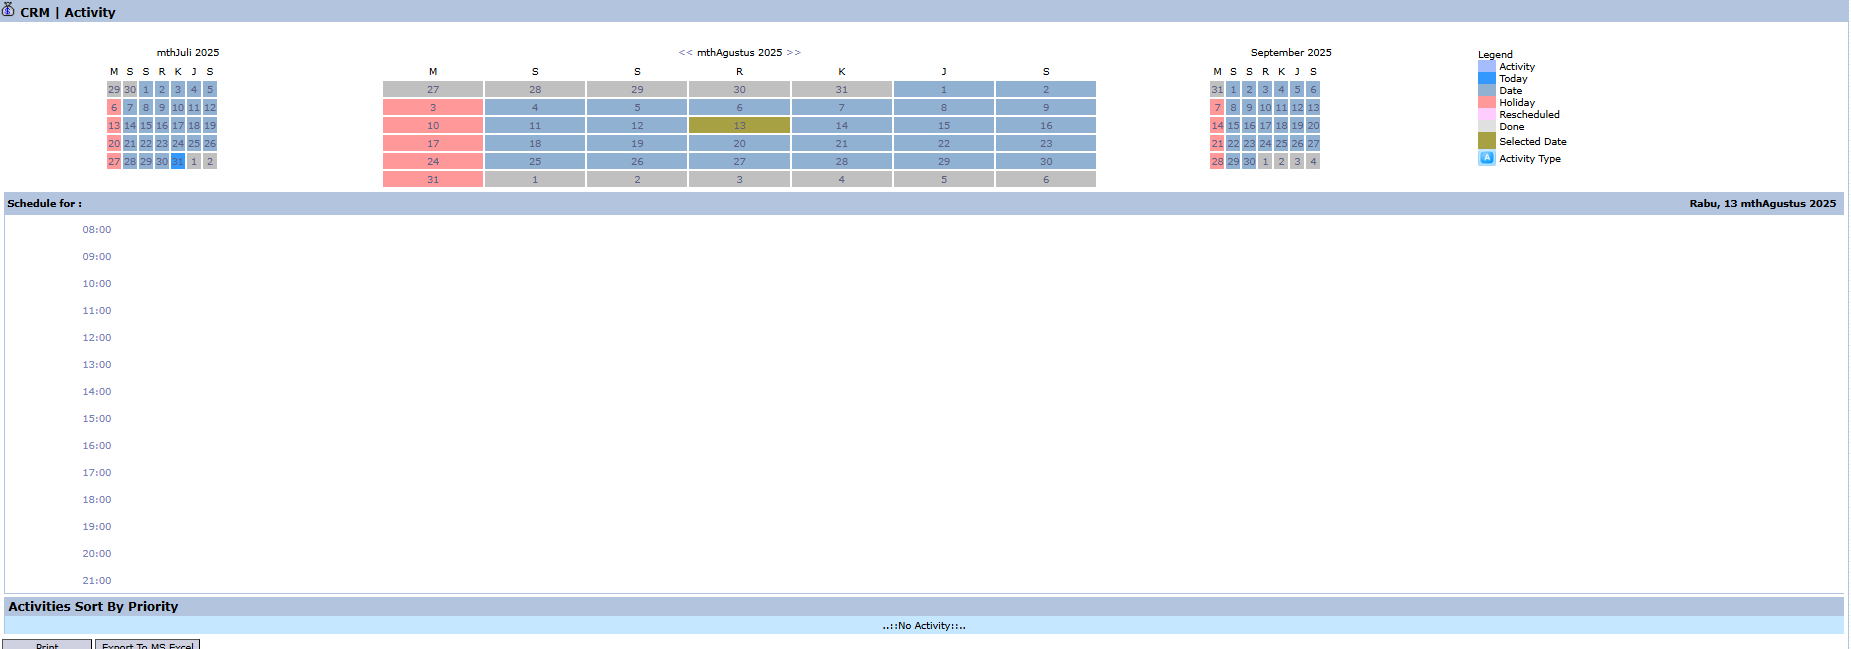The image size is (1851, 649).
Task: Choose date 30 in August calendar's last column
Action: coord(1045,161)
